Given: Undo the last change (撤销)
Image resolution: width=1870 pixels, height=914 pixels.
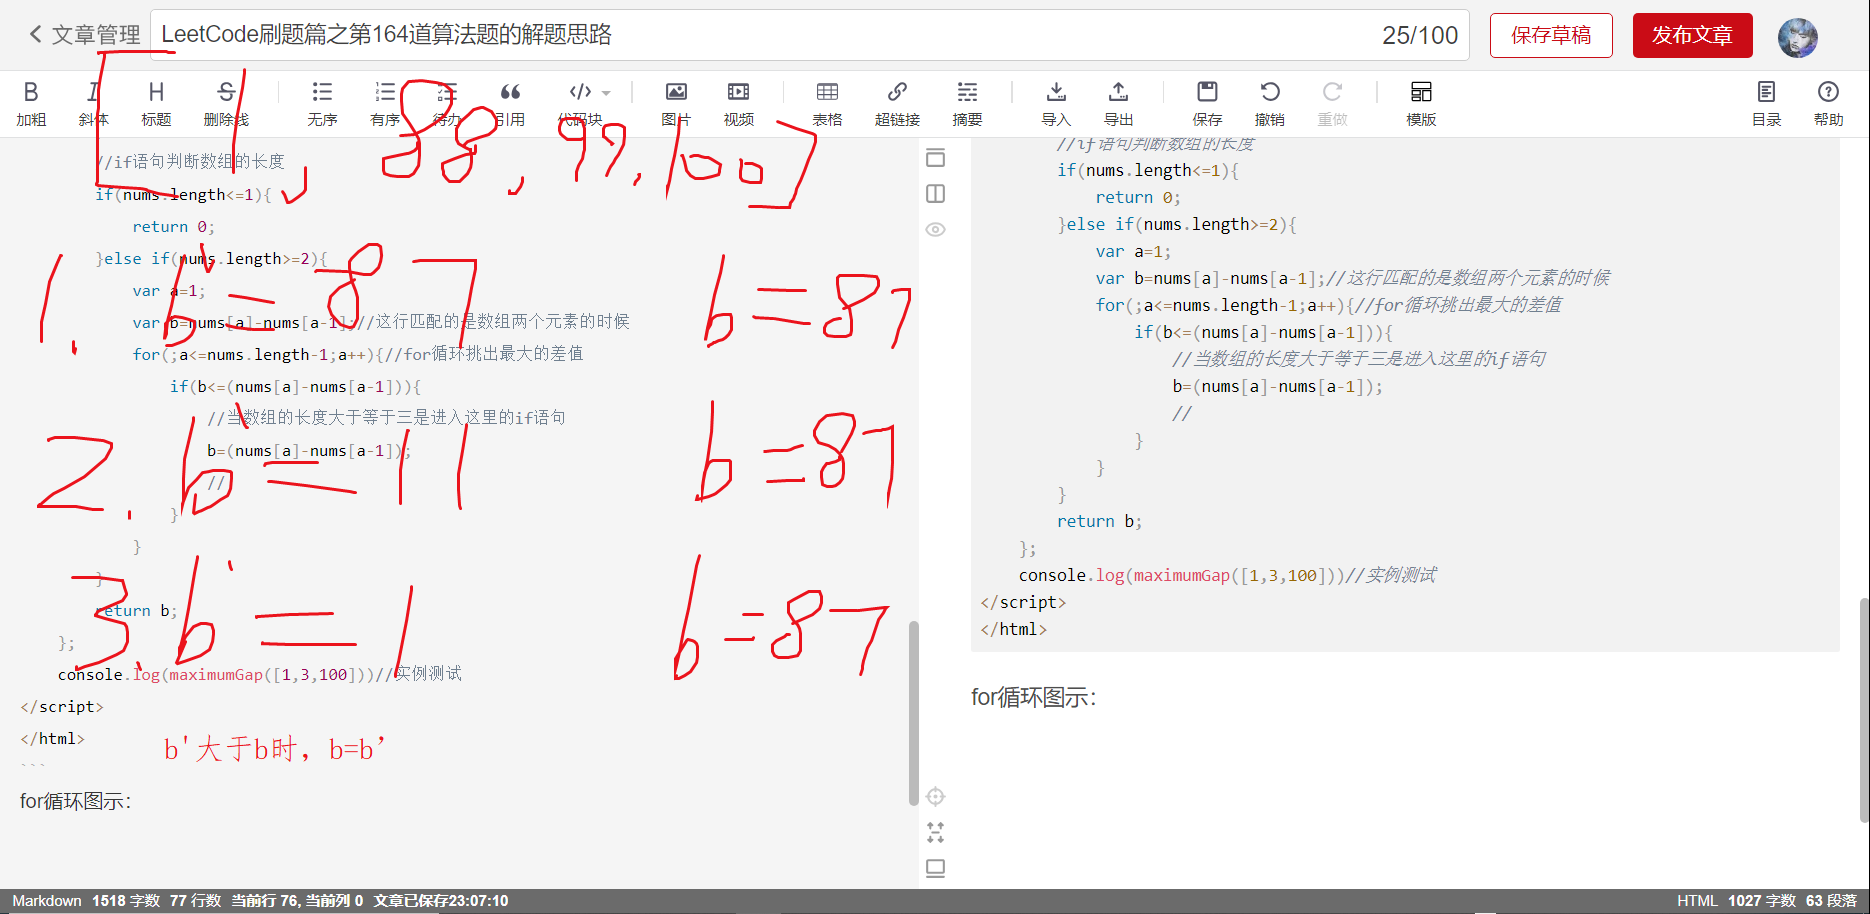Looking at the screenshot, I should point(1270,104).
